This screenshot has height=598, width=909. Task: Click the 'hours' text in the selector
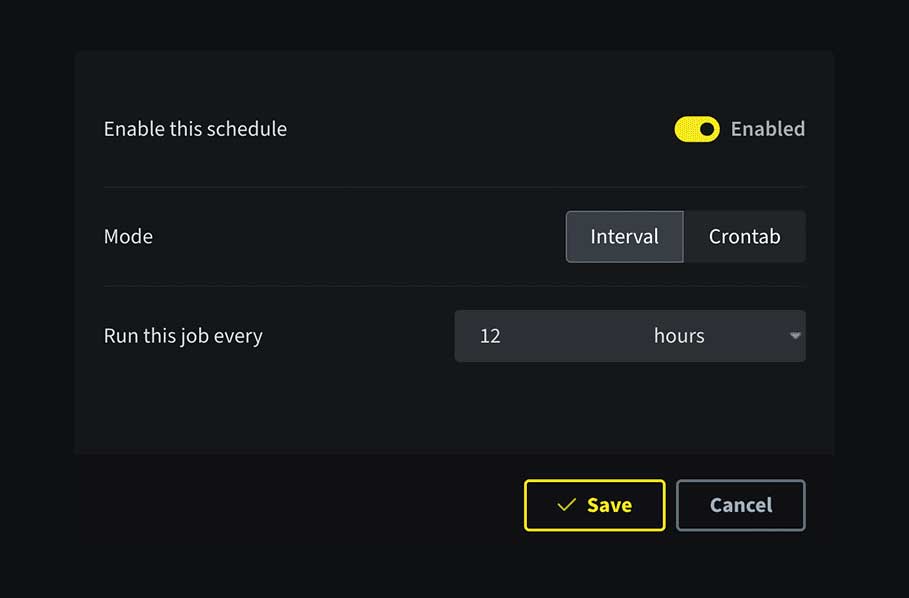679,336
